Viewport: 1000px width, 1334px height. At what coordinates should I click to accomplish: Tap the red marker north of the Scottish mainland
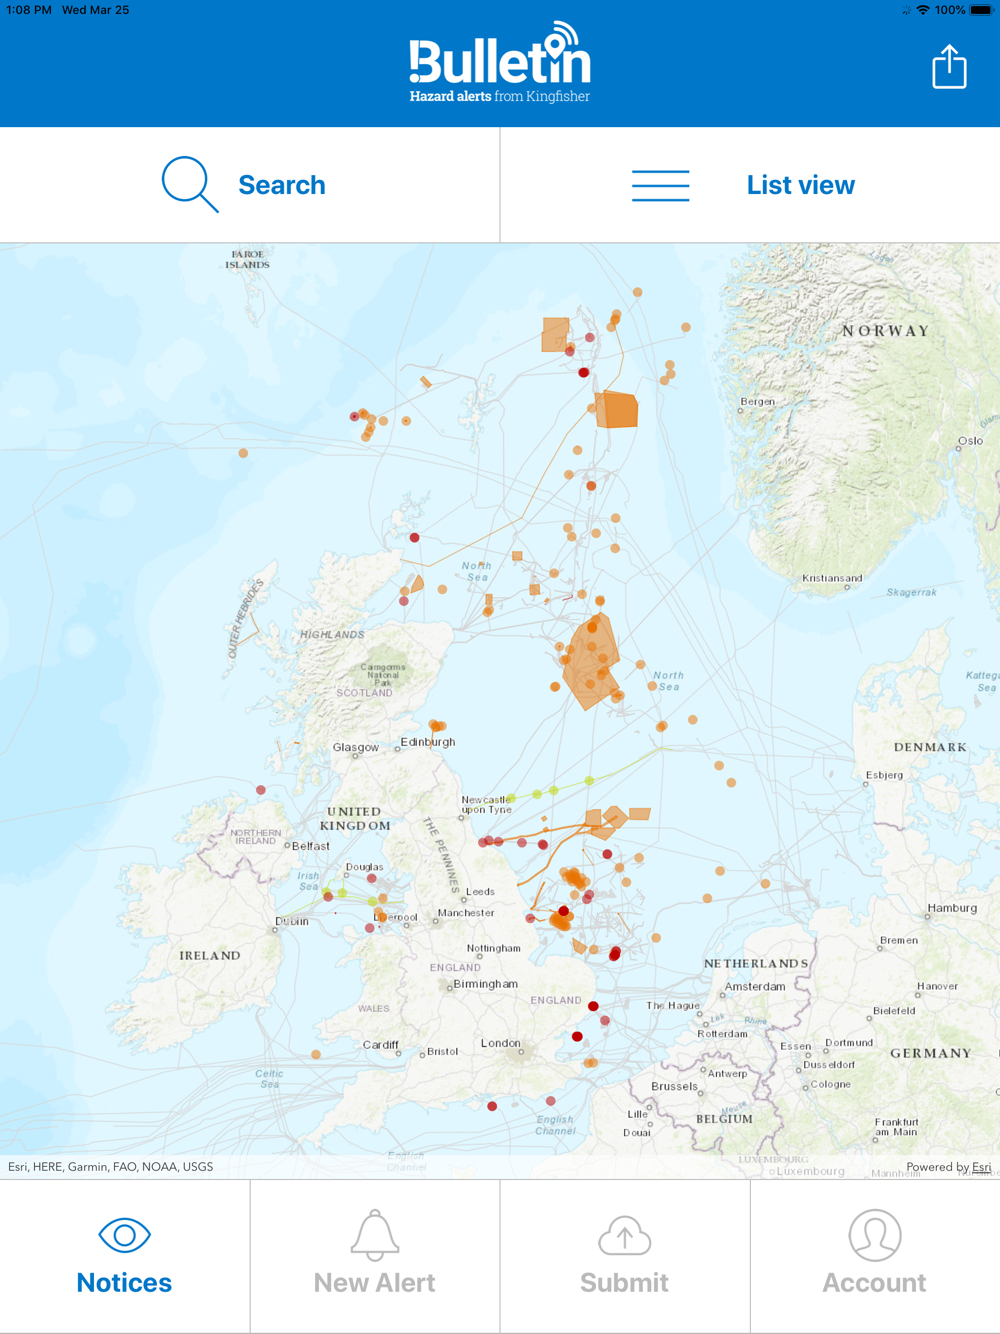[415, 538]
